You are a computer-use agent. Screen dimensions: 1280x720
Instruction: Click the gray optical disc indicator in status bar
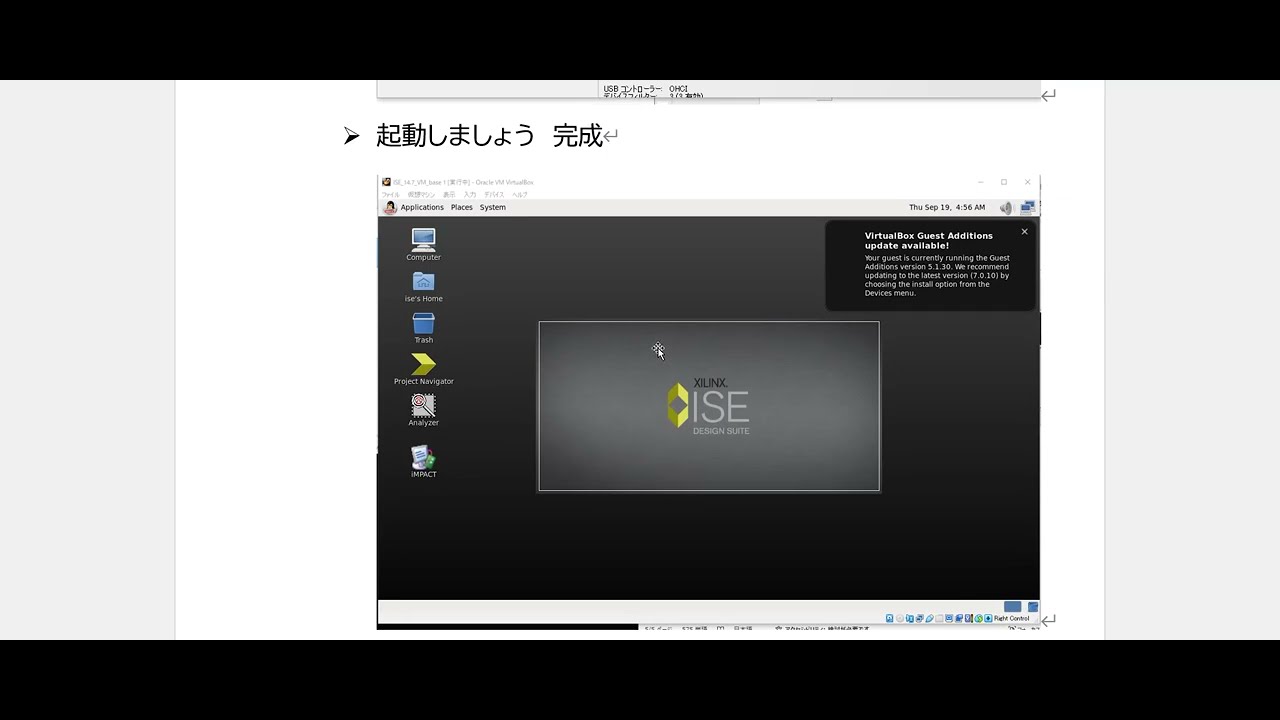click(x=900, y=618)
